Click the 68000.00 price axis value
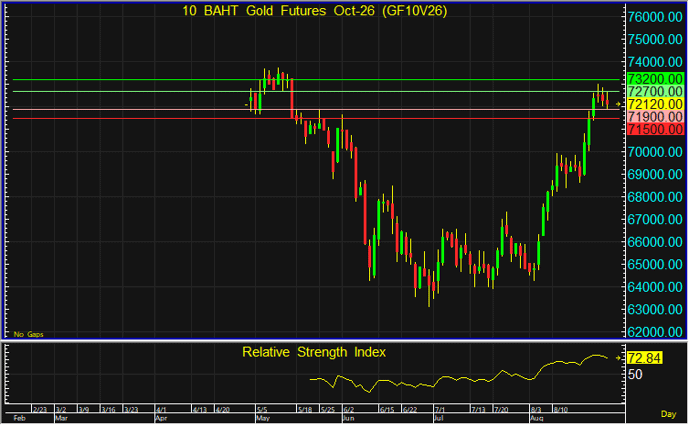 point(656,197)
